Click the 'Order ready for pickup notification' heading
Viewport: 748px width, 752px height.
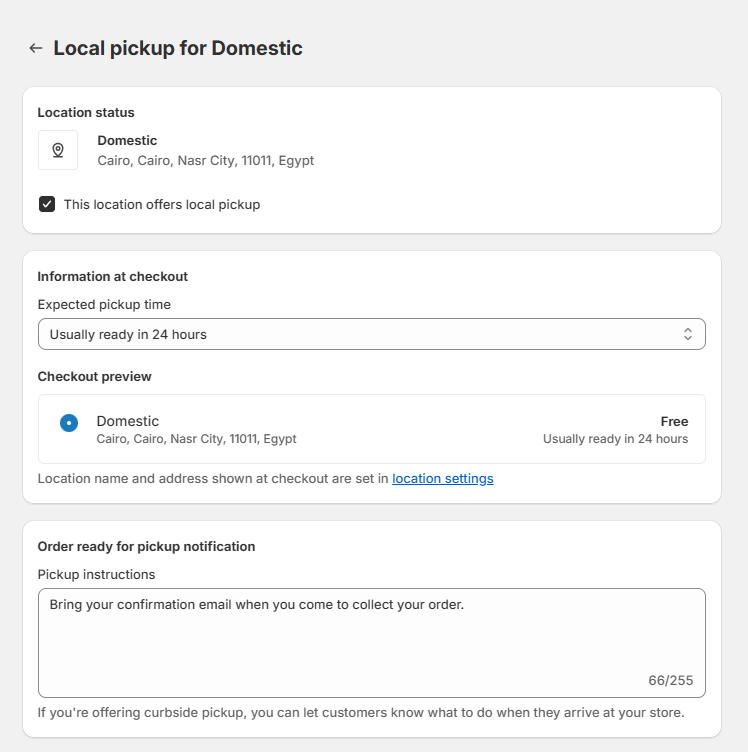(146, 547)
